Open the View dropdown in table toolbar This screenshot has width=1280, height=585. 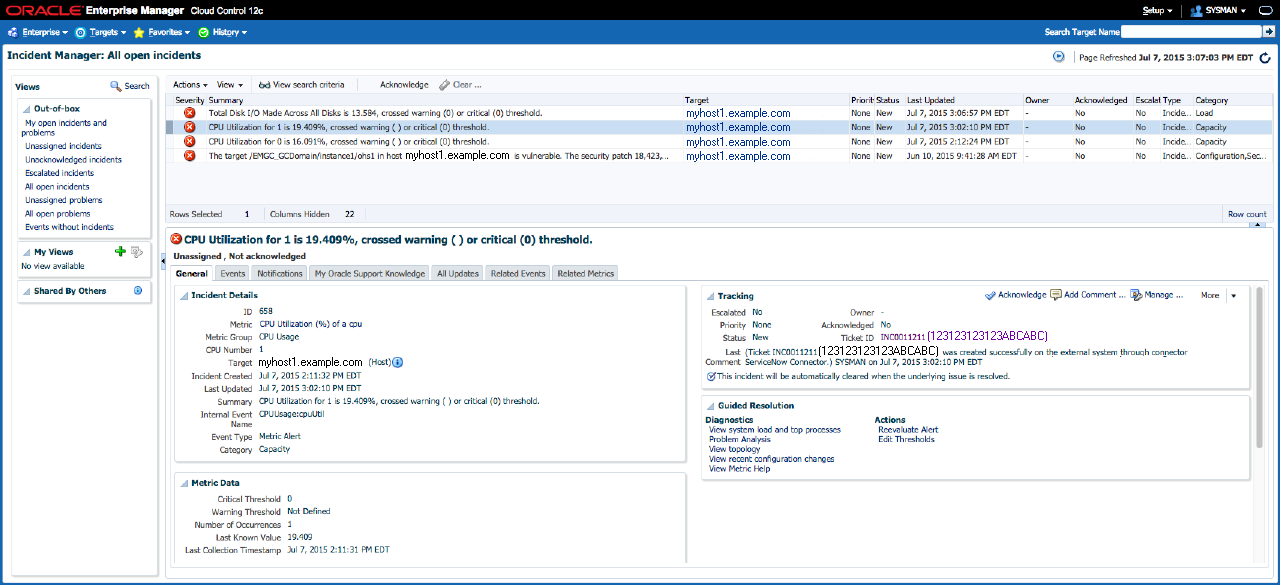pyautogui.click(x=230, y=85)
